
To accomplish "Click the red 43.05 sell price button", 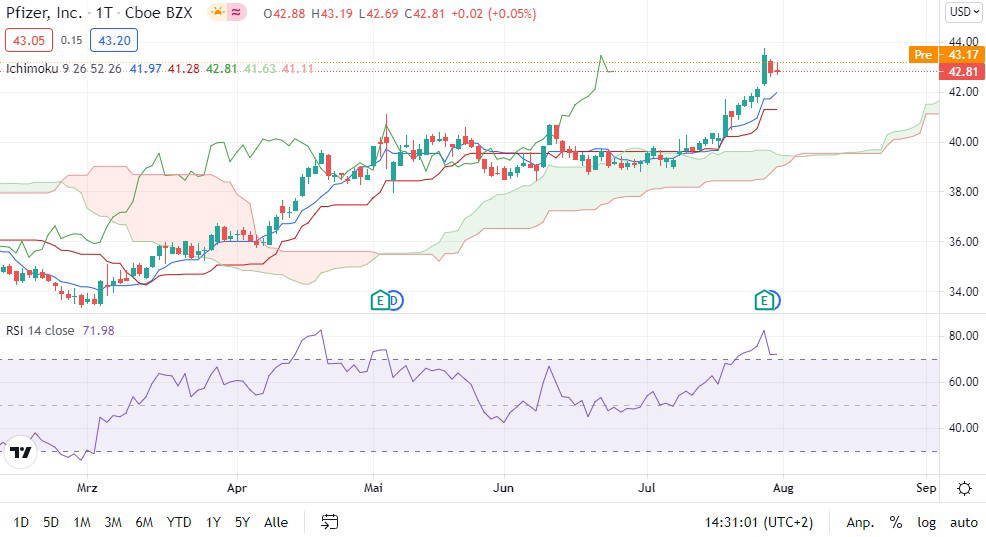I will click(x=29, y=40).
